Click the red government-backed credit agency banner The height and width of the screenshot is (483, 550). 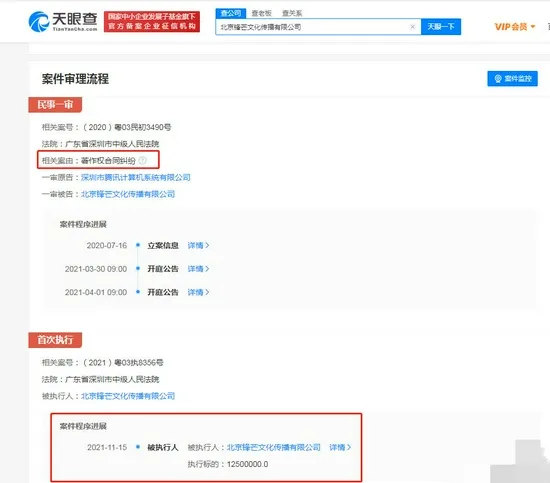(152, 21)
